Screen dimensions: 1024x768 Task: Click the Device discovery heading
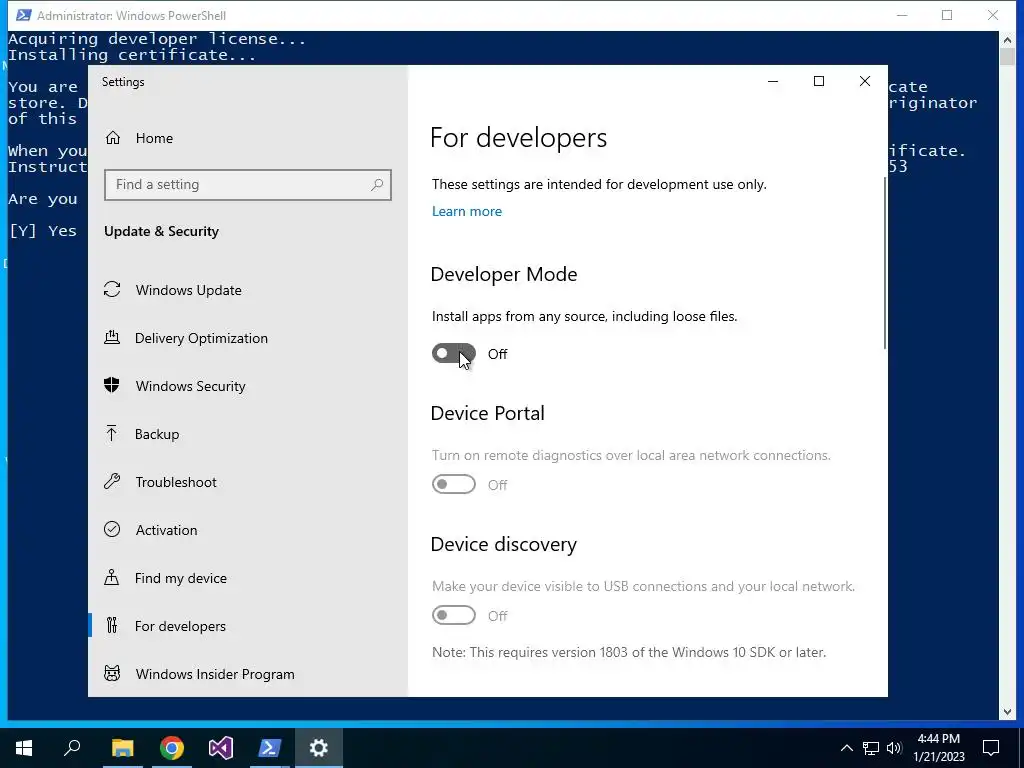click(504, 544)
